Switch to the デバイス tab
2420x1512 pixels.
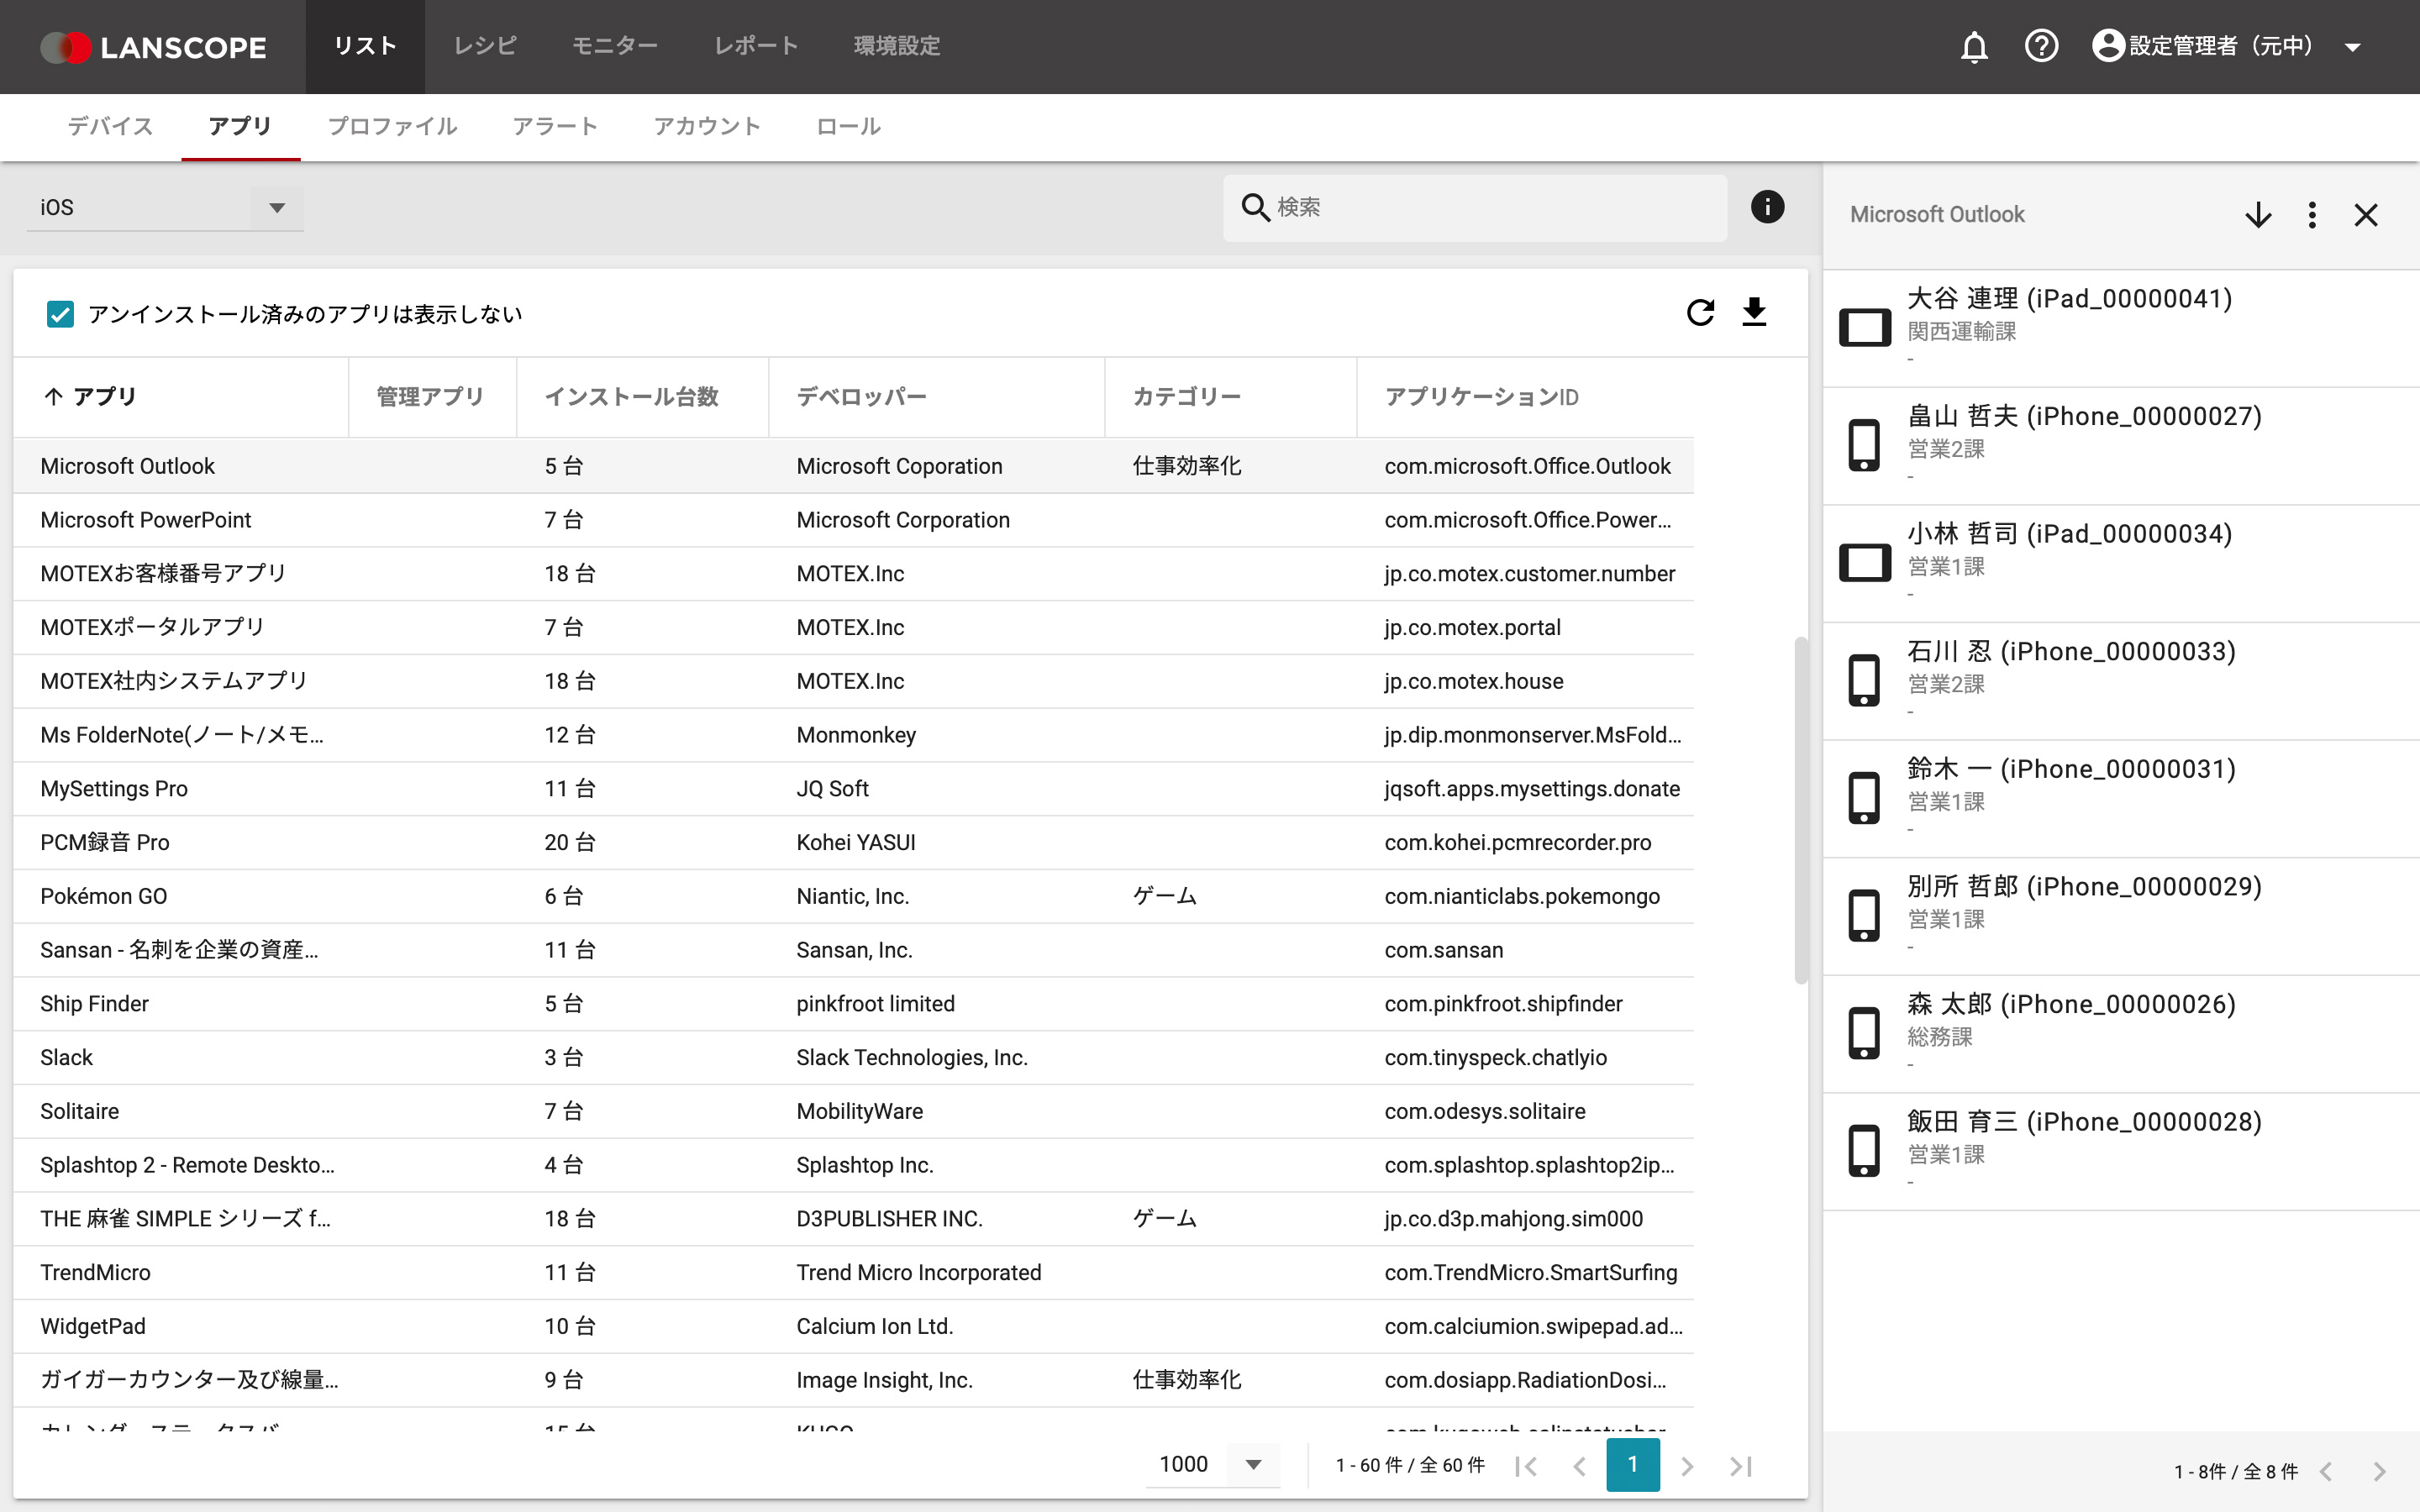tap(110, 126)
